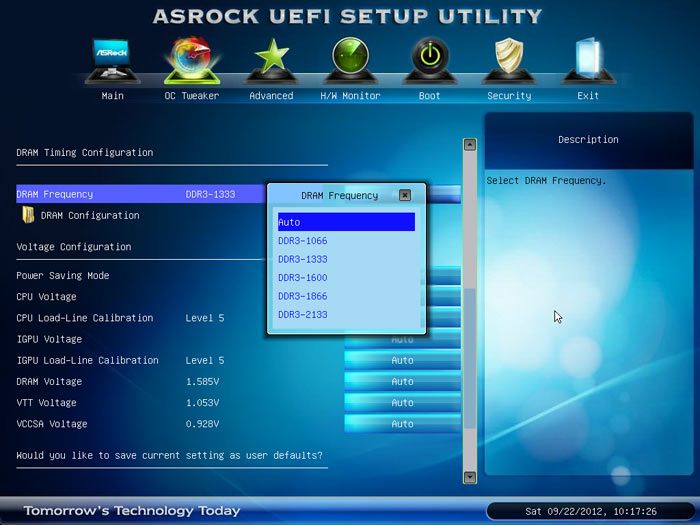Click the DRAM Voltage Auto button
The width and height of the screenshot is (700, 525).
point(402,382)
